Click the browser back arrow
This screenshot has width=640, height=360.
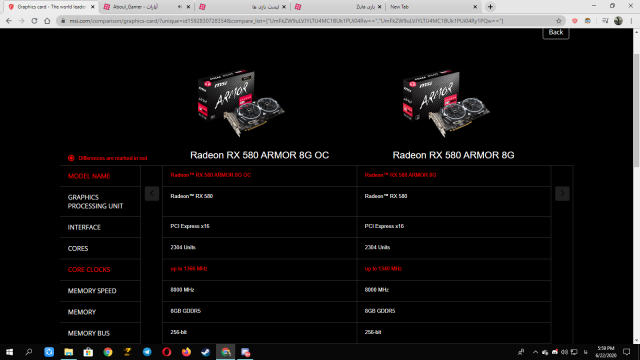pos(9,21)
